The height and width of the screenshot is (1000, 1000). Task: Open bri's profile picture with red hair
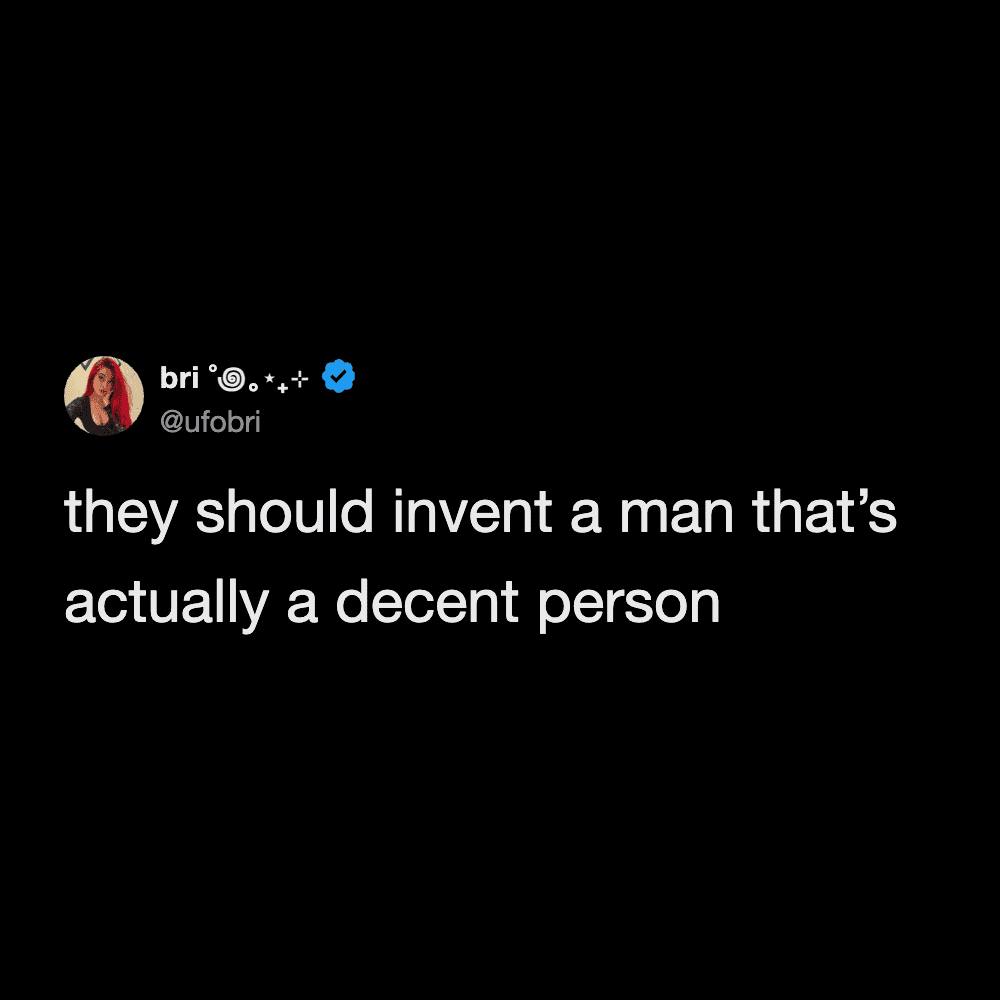[104, 396]
